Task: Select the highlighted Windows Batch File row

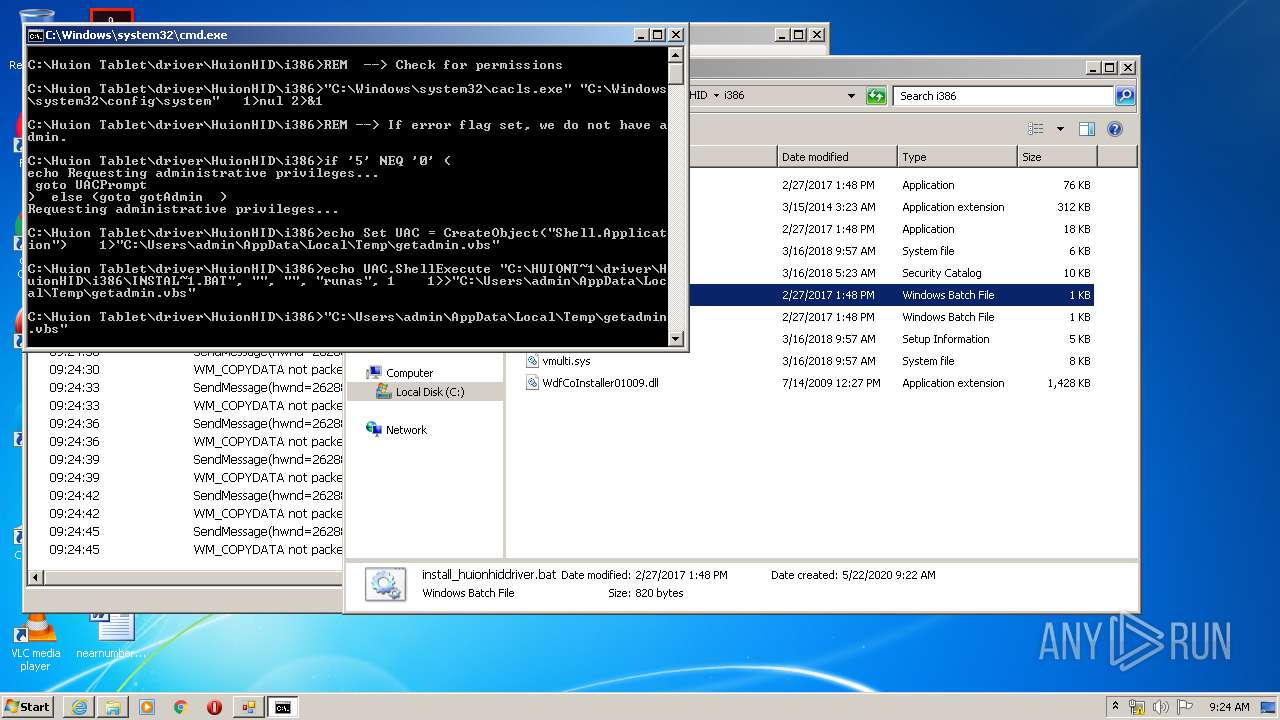Action: 890,295
